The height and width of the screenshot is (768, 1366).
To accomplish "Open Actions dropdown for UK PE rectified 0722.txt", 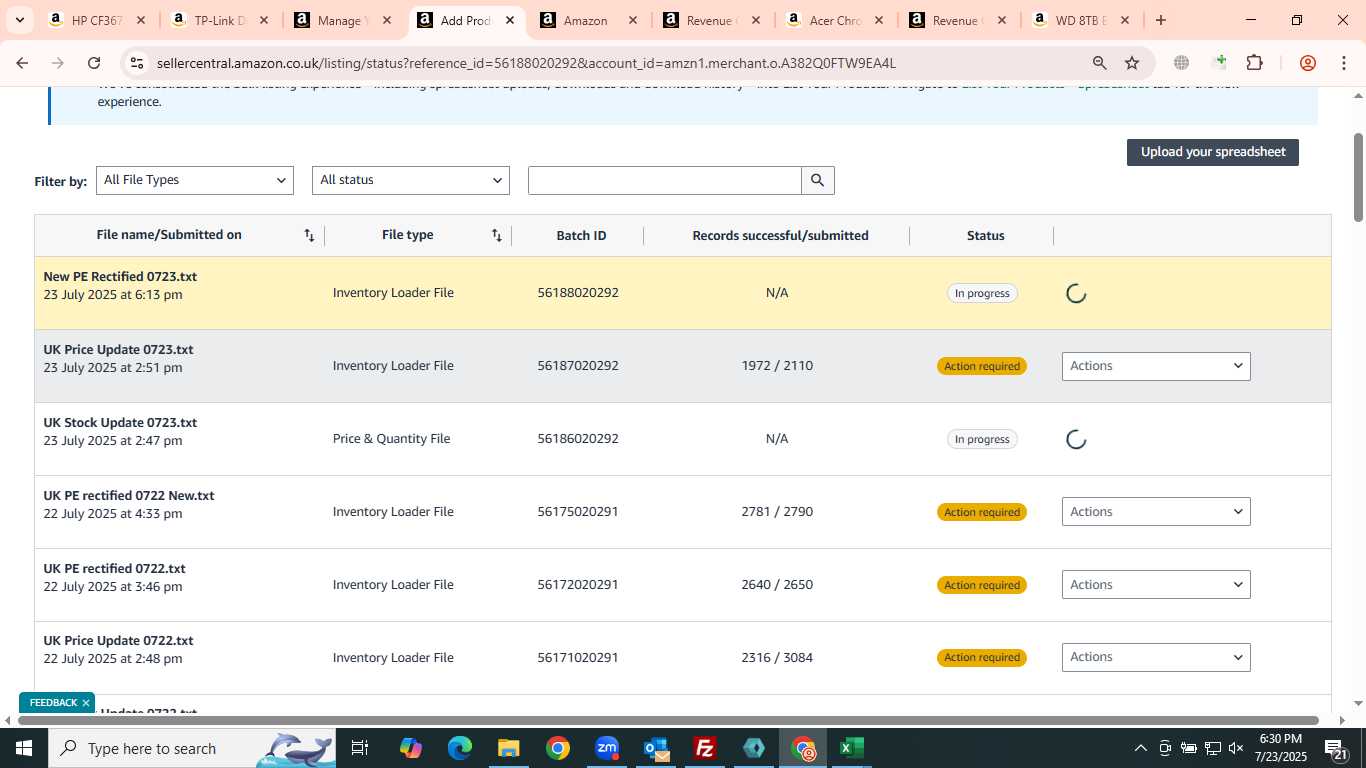I will (1156, 585).
